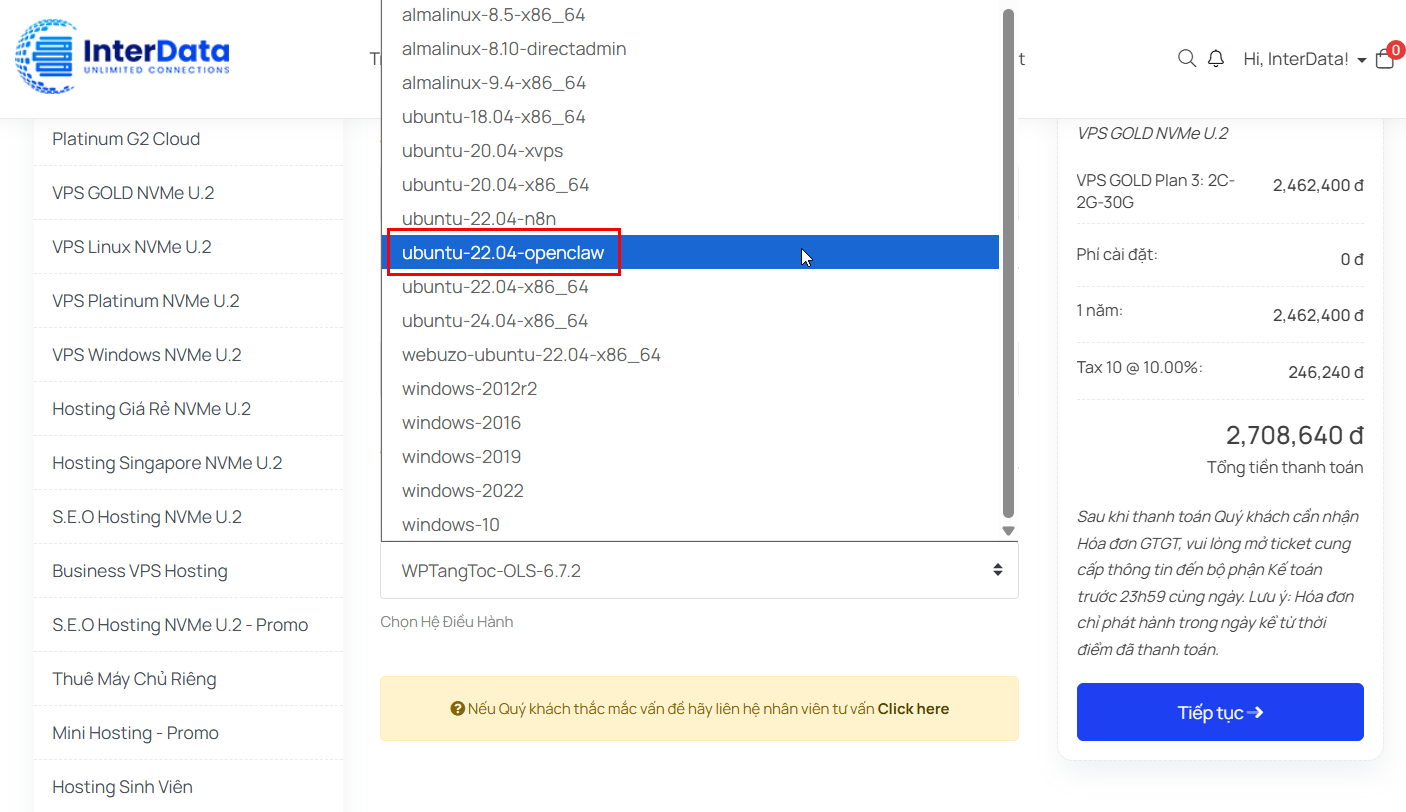Screen dimensions: 1406x812
Task: Open the notifications bell icon
Action: (1216, 59)
